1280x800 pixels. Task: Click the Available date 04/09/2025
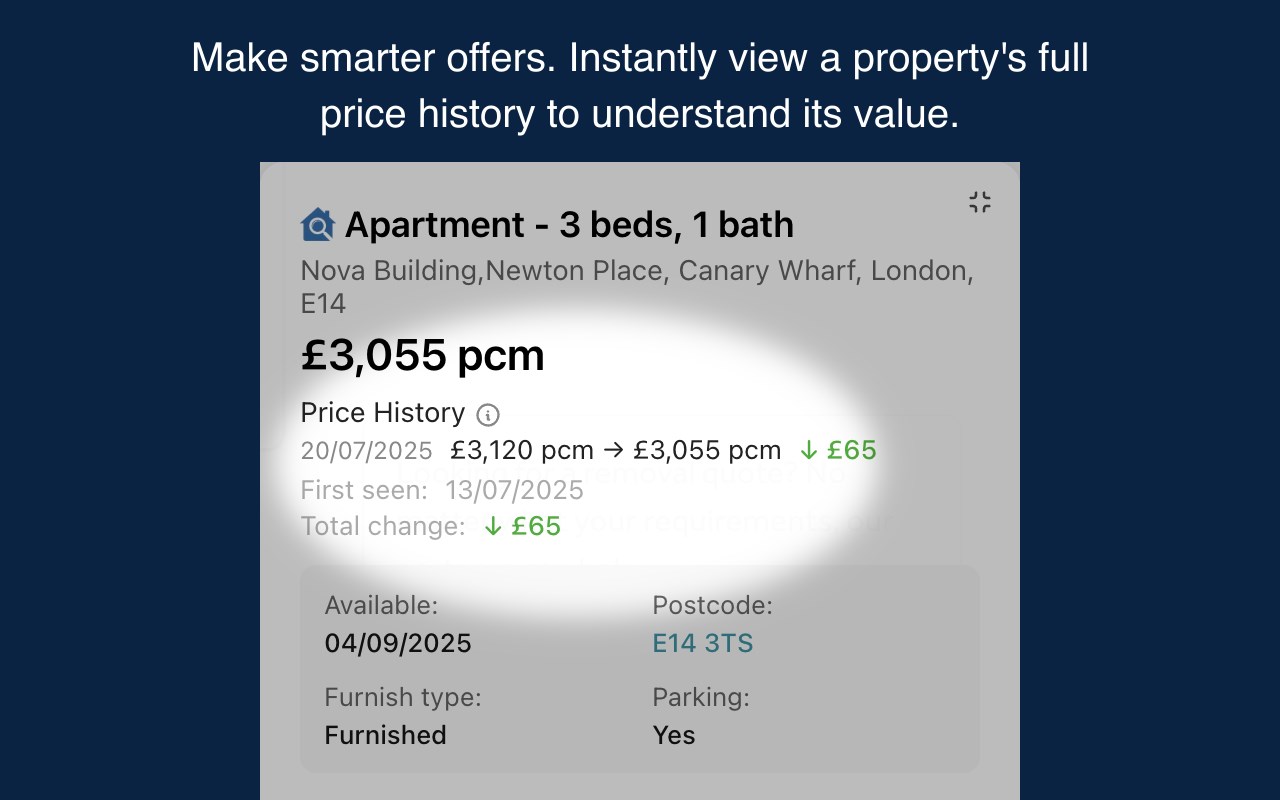[398, 643]
